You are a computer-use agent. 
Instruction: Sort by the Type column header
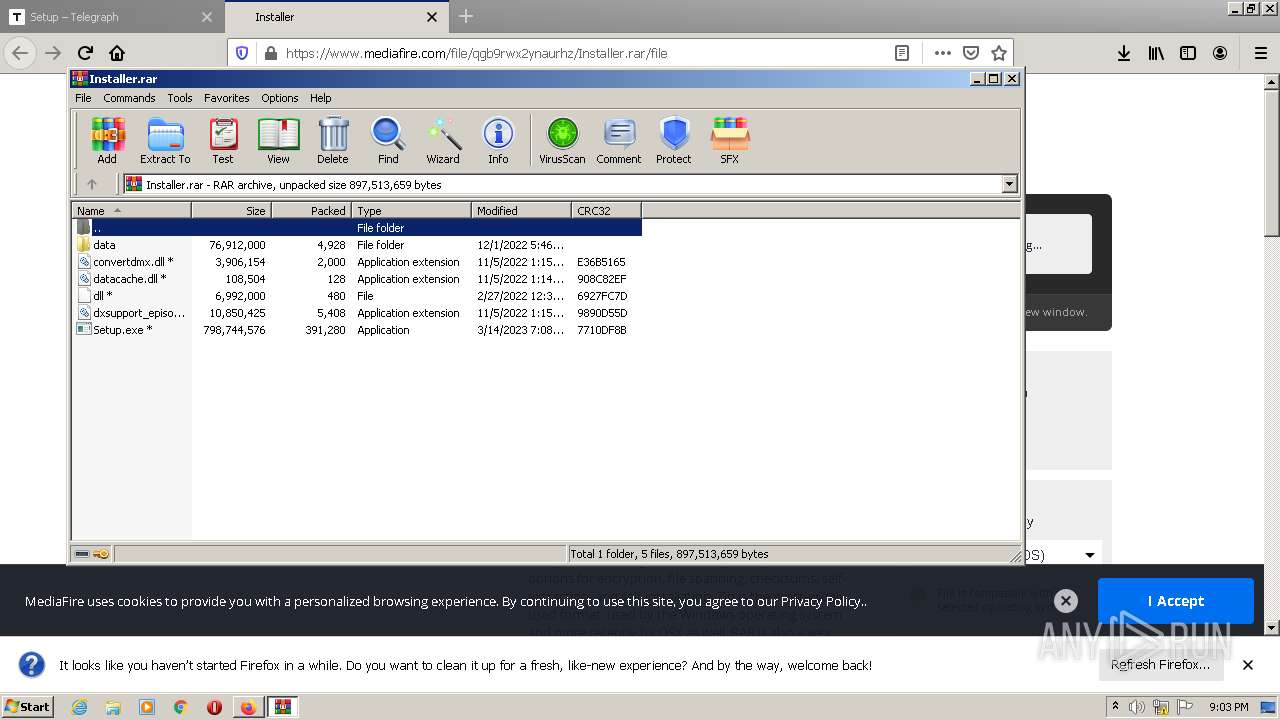pyautogui.click(x=411, y=210)
